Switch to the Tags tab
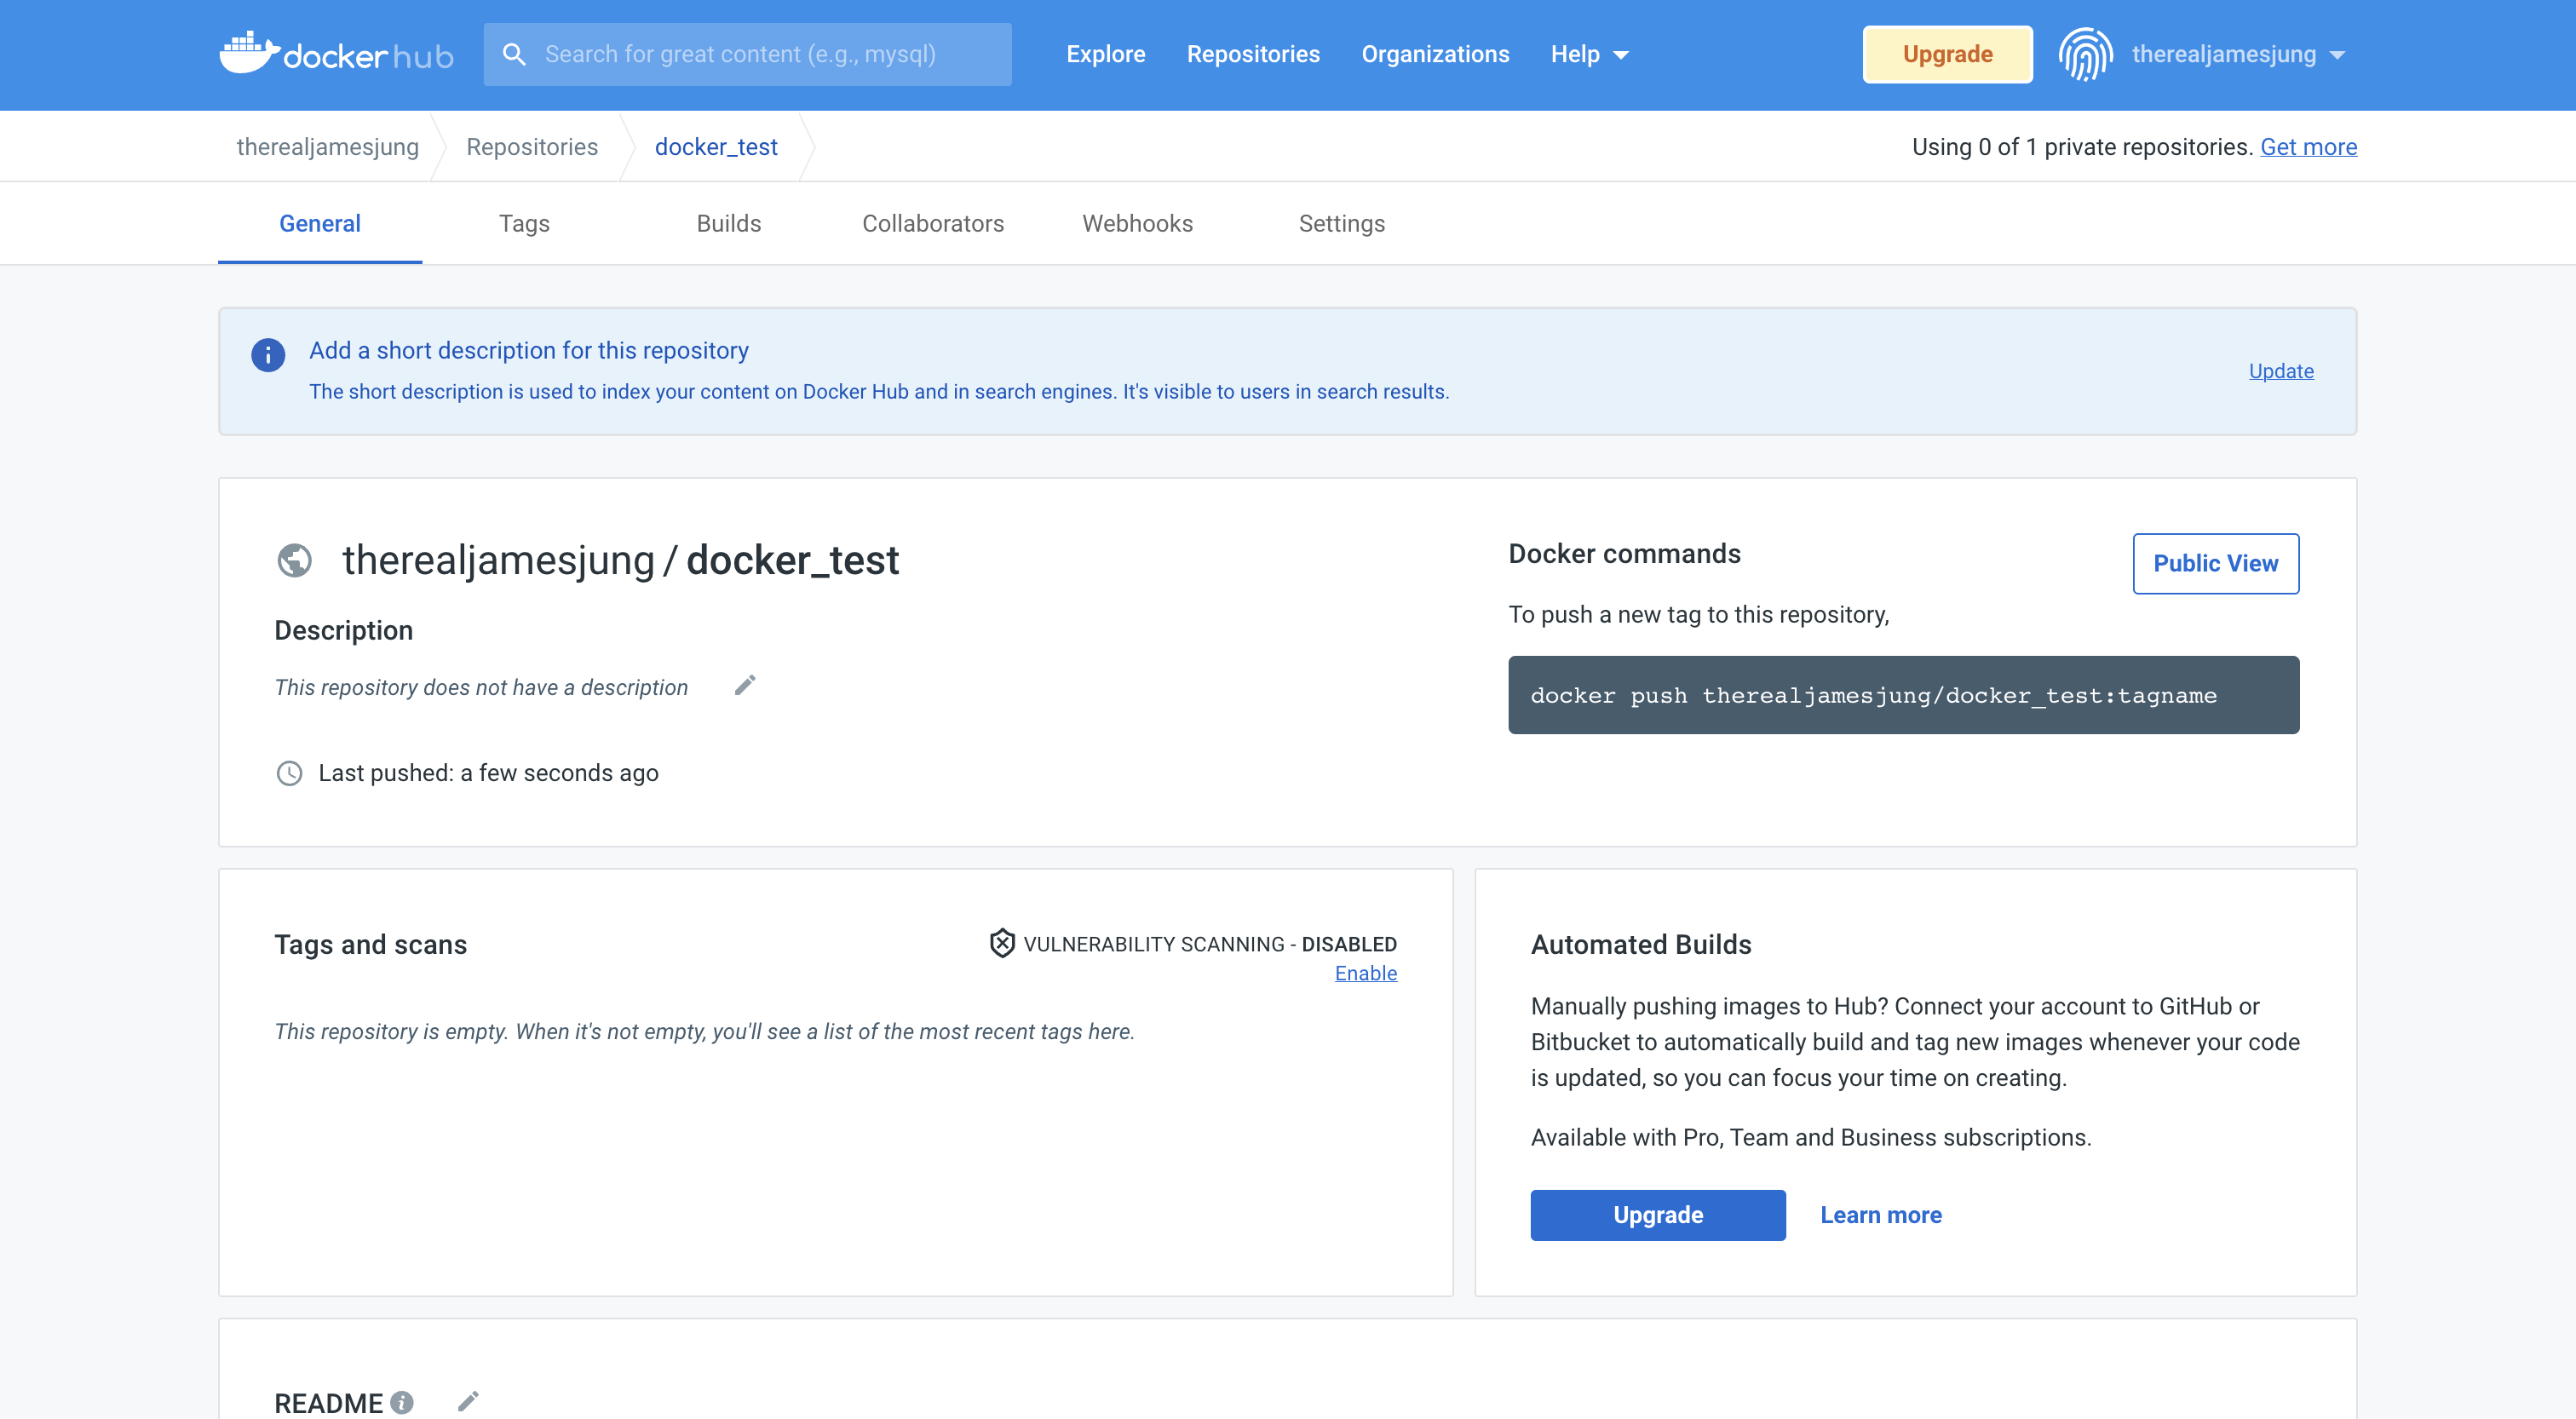The width and height of the screenshot is (2576, 1419). click(x=524, y=223)
